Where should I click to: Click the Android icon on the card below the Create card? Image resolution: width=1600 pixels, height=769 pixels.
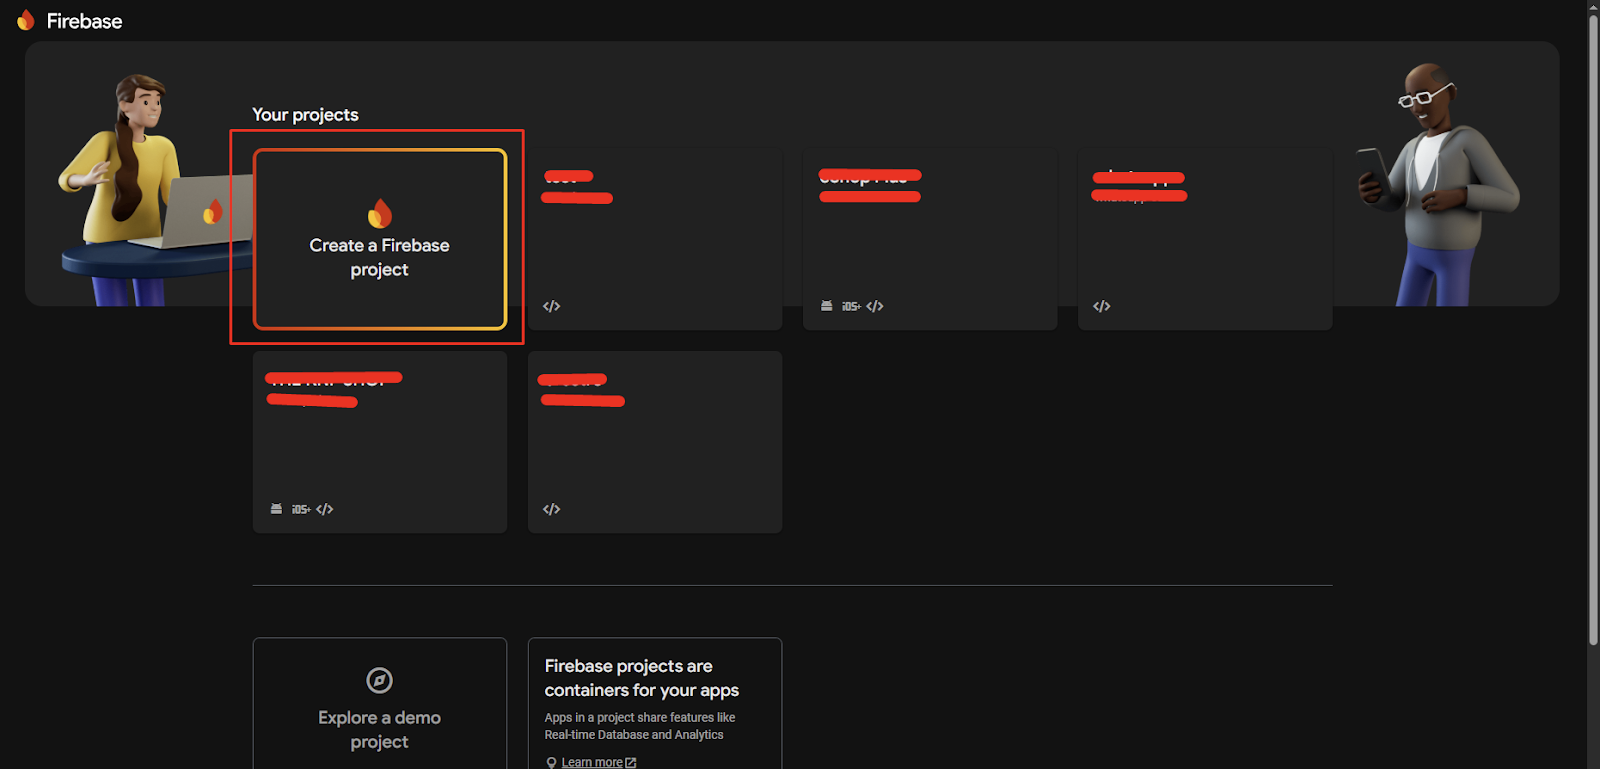click(276, 509)
